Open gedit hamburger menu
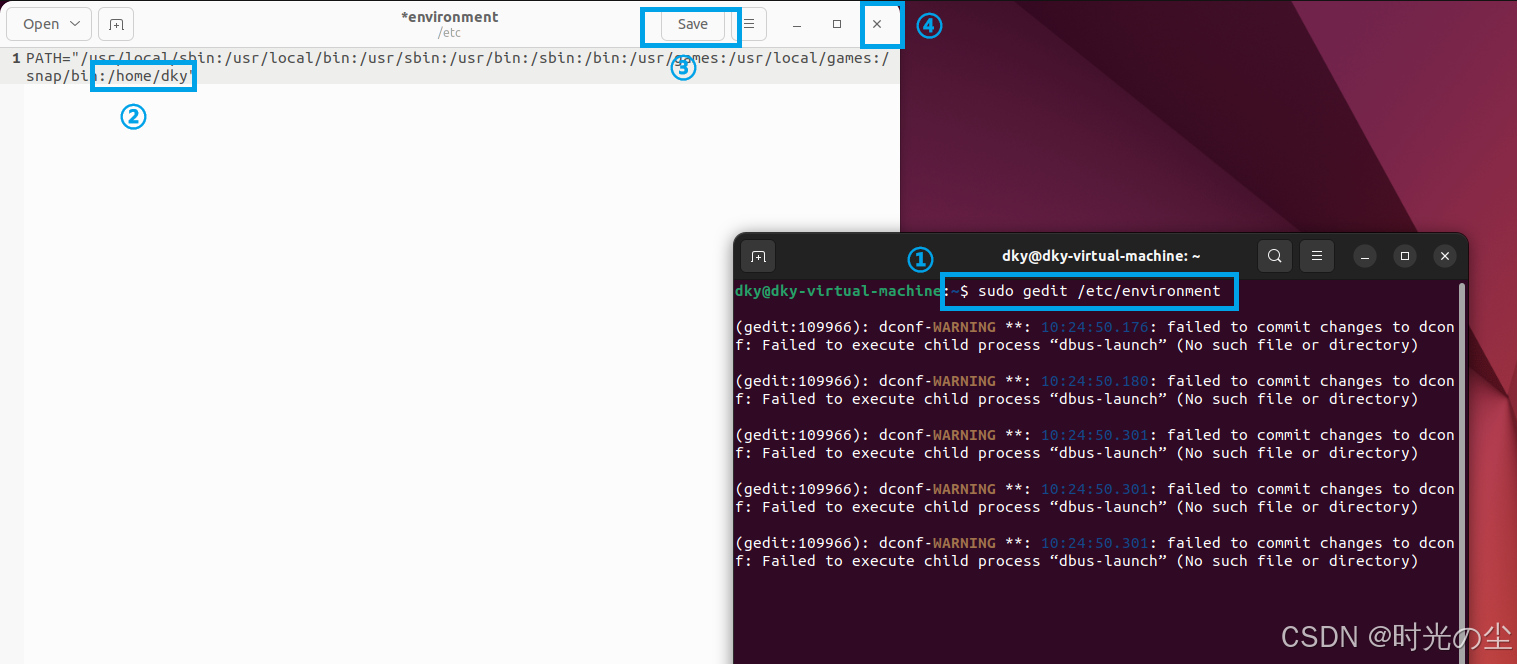Image resolution: width=1517 pixels, height=664 pixels. coord(749,24)
